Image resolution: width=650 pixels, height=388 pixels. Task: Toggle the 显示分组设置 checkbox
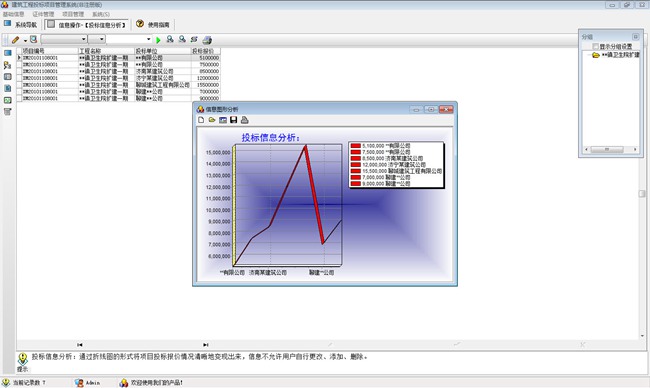(x=596, y=46)
